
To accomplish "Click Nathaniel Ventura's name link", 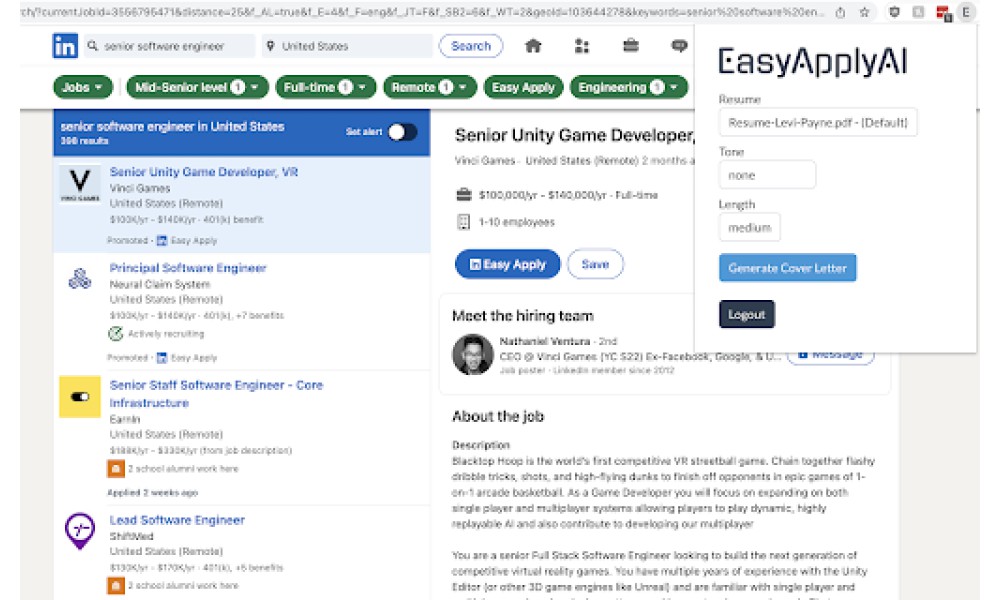I will tap(545, 341).
